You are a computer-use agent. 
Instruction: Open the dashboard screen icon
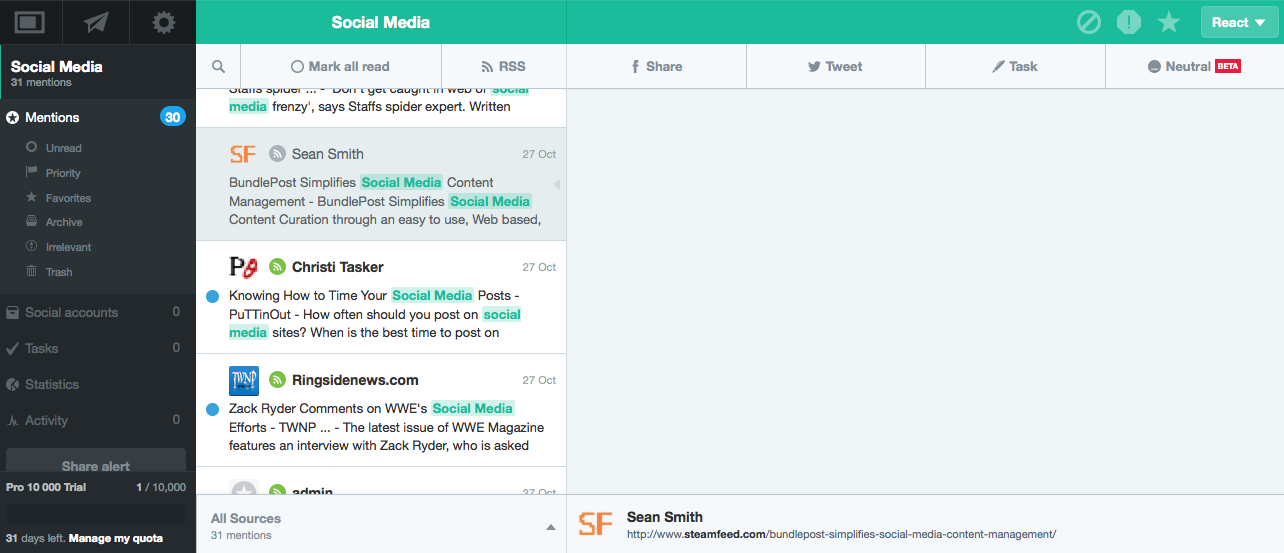coord(30,22)
